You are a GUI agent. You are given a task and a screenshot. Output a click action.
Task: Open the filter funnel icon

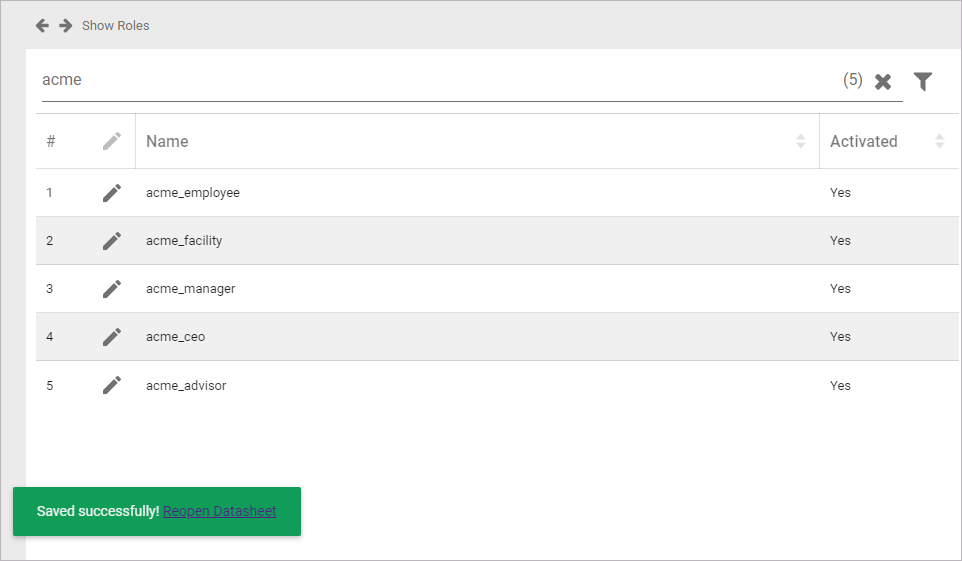click(923, 82)
